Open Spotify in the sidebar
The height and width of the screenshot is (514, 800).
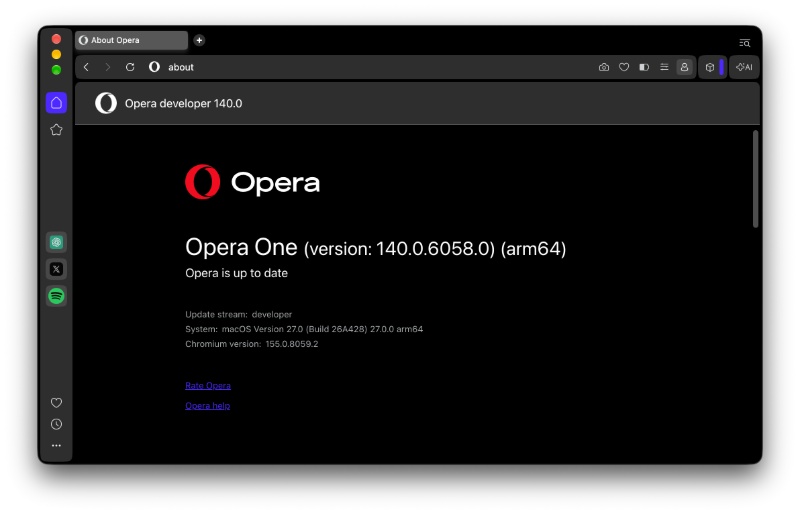coord(56,296)
